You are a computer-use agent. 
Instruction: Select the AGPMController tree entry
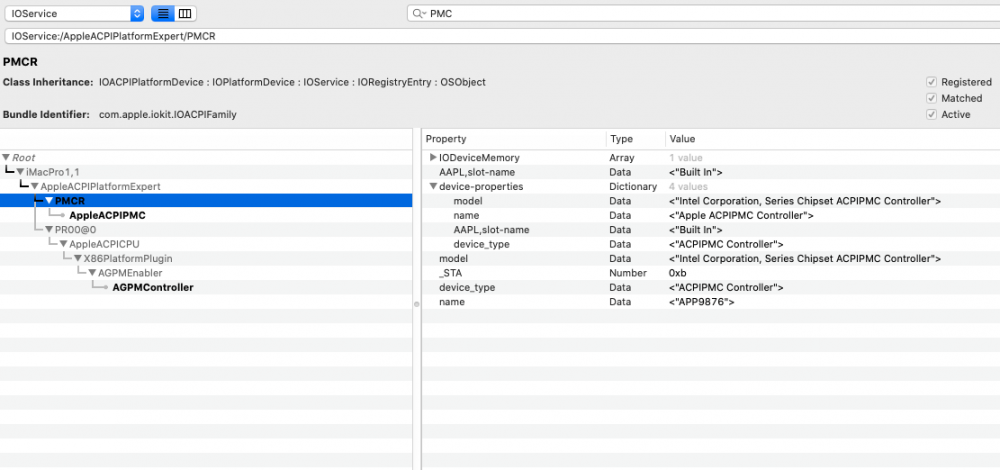[153, 288]
